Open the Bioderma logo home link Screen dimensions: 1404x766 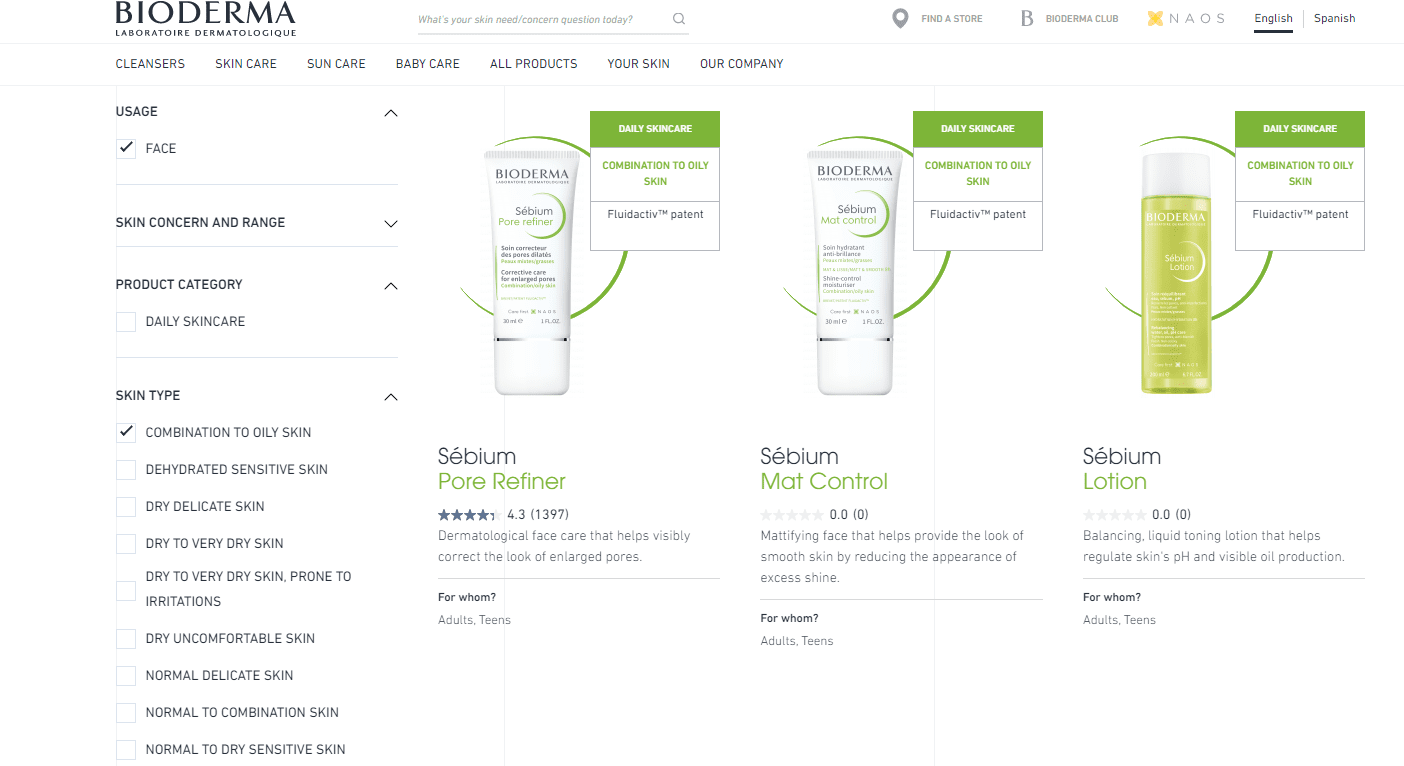[206, 18]
